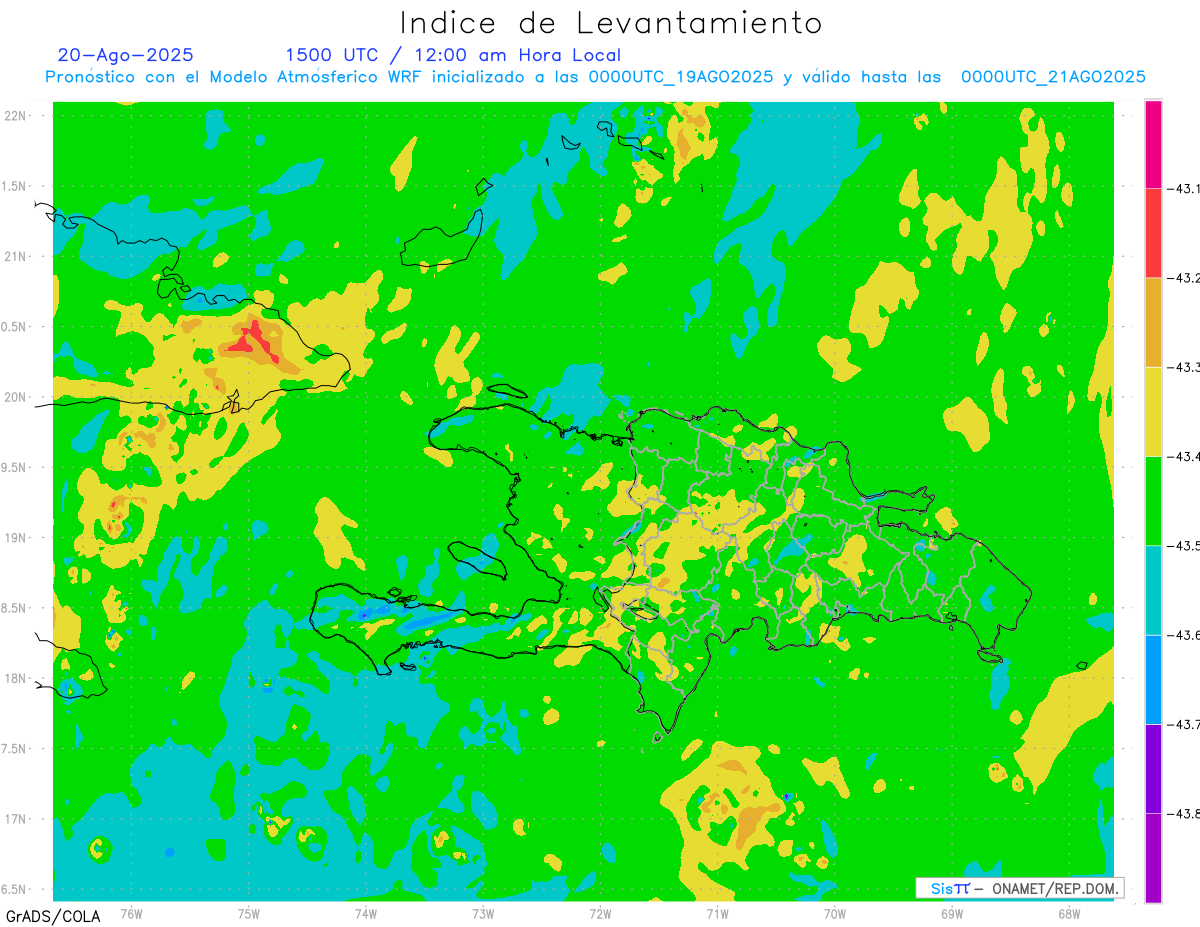
Task: Click the 21N latitude label
Action: tap(16, 256)
